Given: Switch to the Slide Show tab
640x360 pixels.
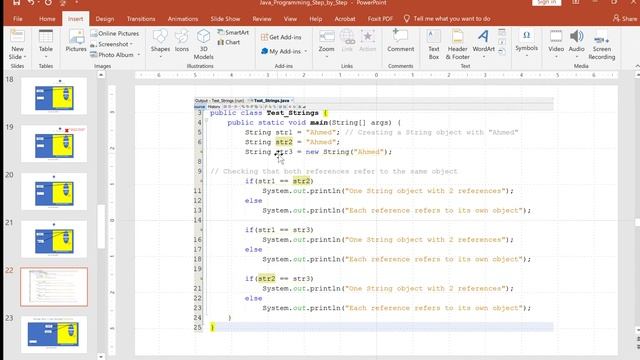Looking at the screenshot, I should (225, 19).
